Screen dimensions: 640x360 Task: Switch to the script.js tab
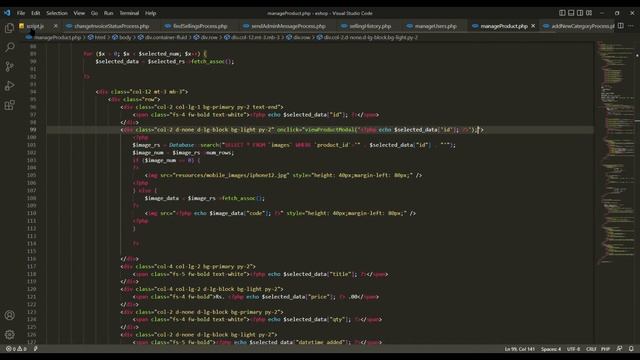pyautogui.click(x=35, y=26)
